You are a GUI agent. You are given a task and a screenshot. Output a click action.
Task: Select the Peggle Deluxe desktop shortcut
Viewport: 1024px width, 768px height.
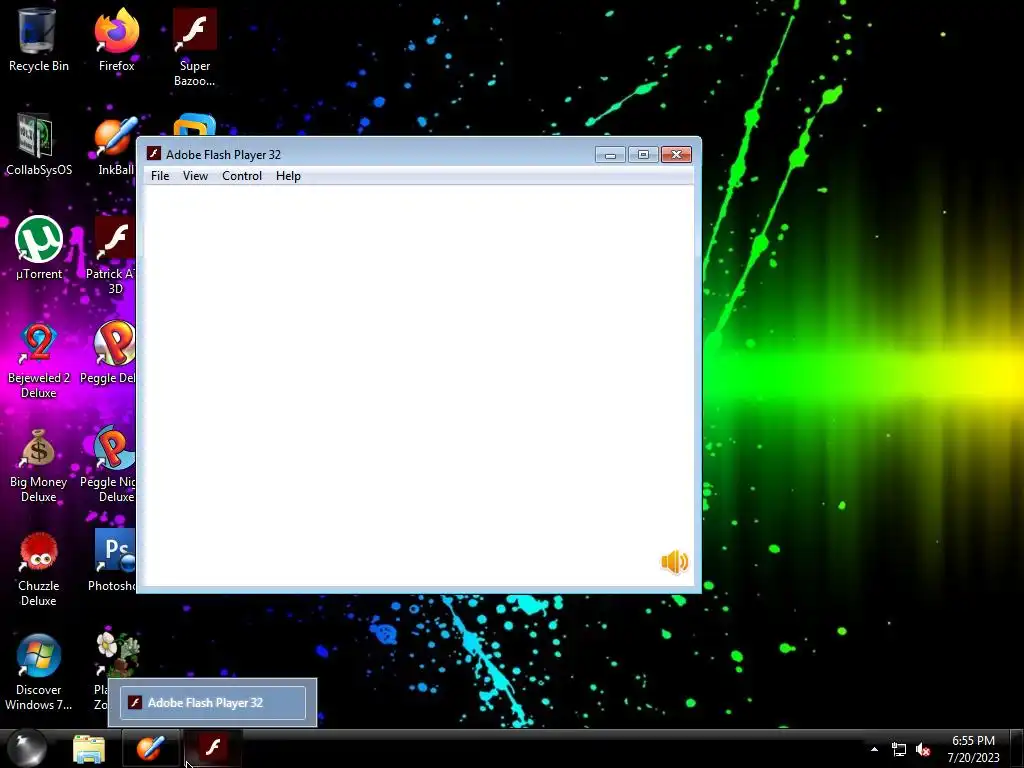(110, 353)
